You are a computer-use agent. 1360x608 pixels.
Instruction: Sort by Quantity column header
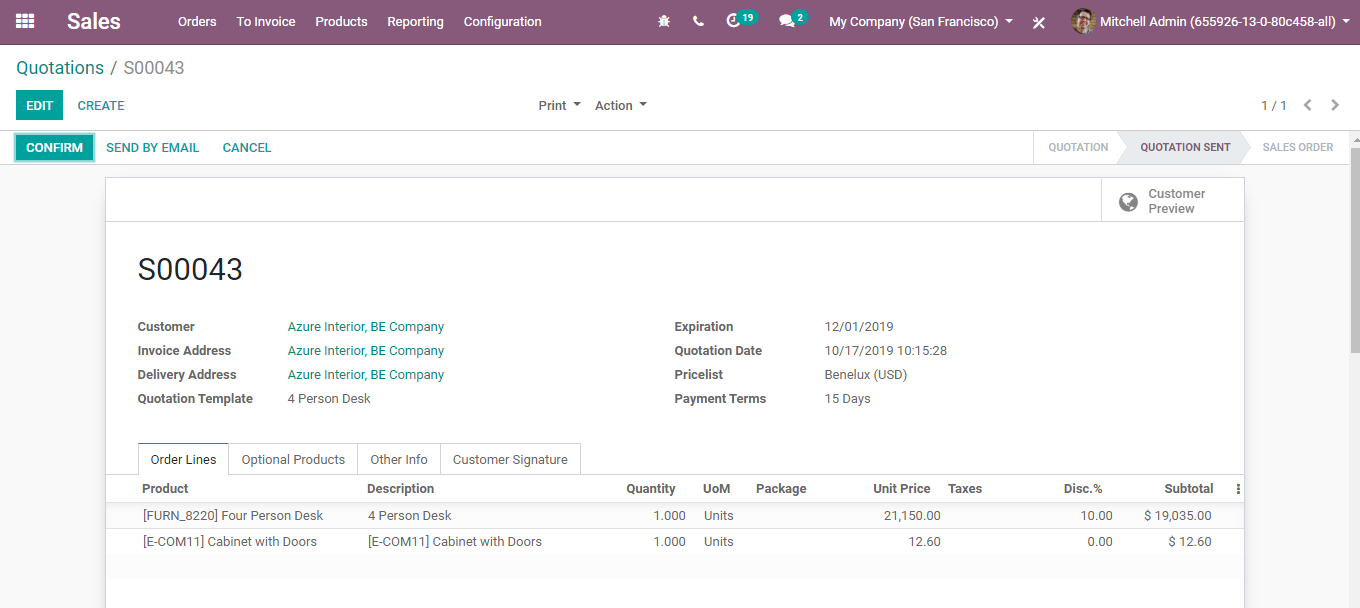click(651, 489)
